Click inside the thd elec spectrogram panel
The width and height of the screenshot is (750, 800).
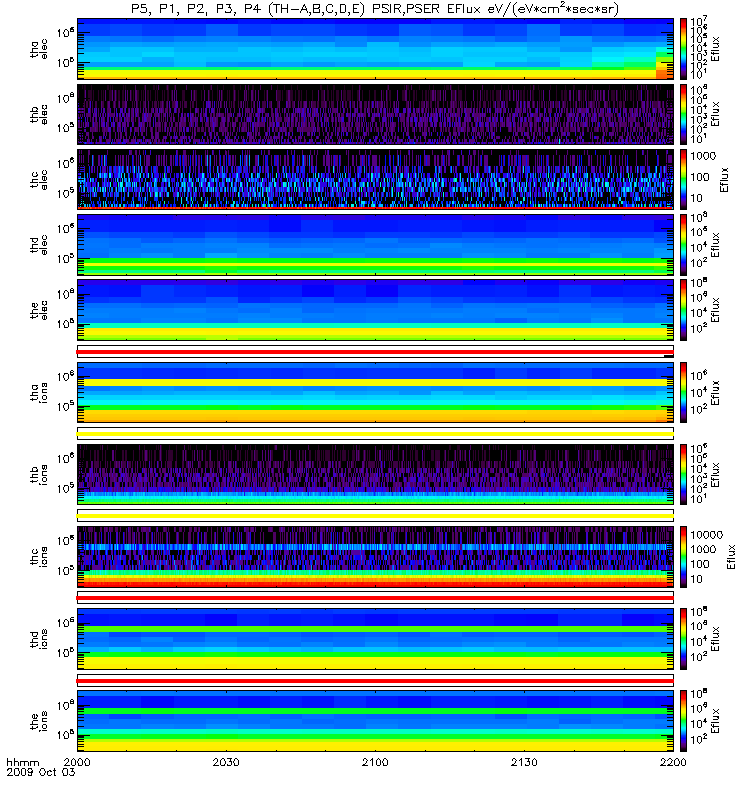pyautogui.click(x=375, y=245)
